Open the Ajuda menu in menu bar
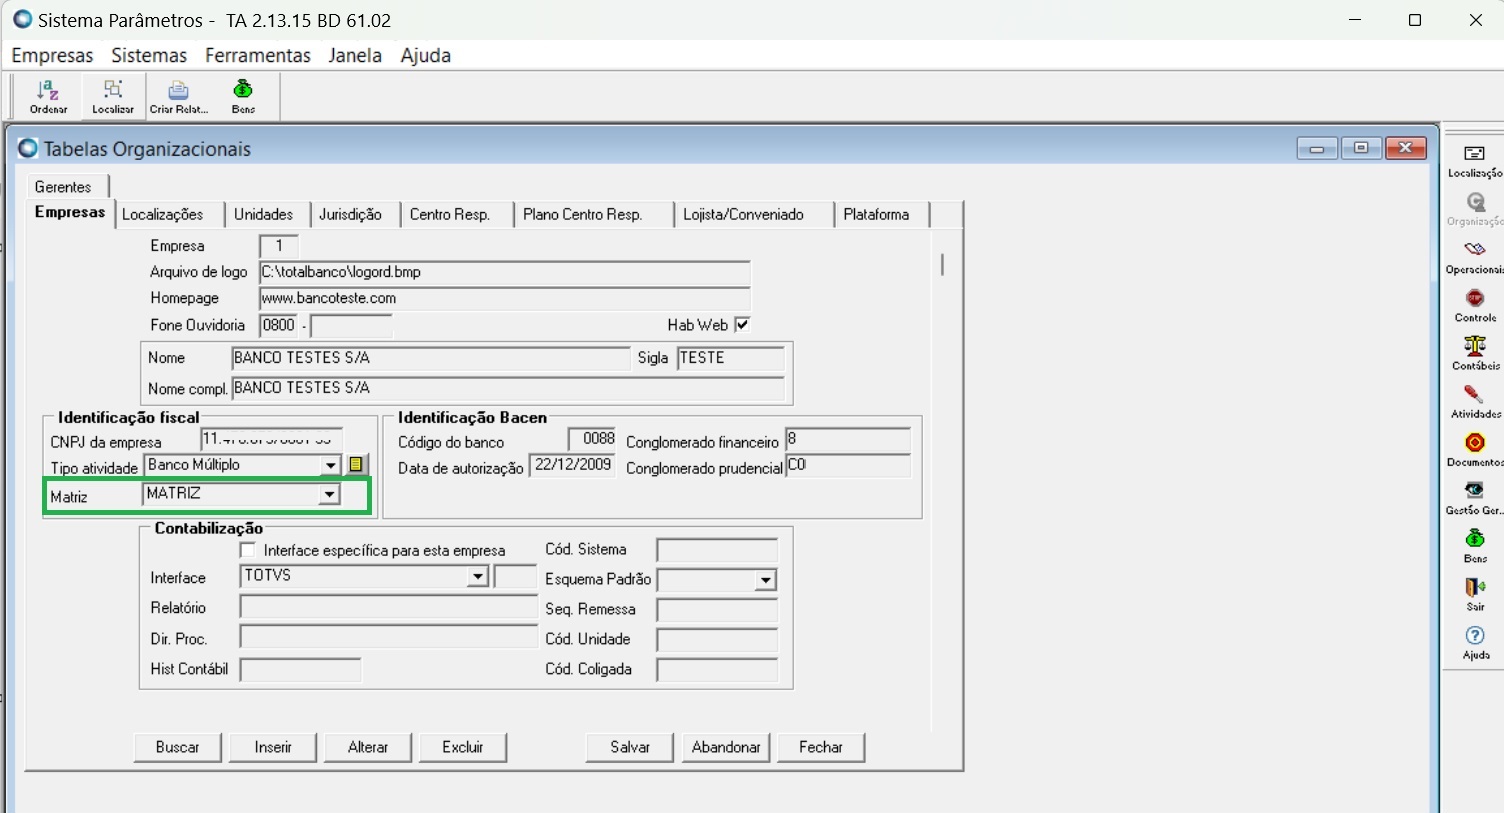 click(x=426, y=55)
